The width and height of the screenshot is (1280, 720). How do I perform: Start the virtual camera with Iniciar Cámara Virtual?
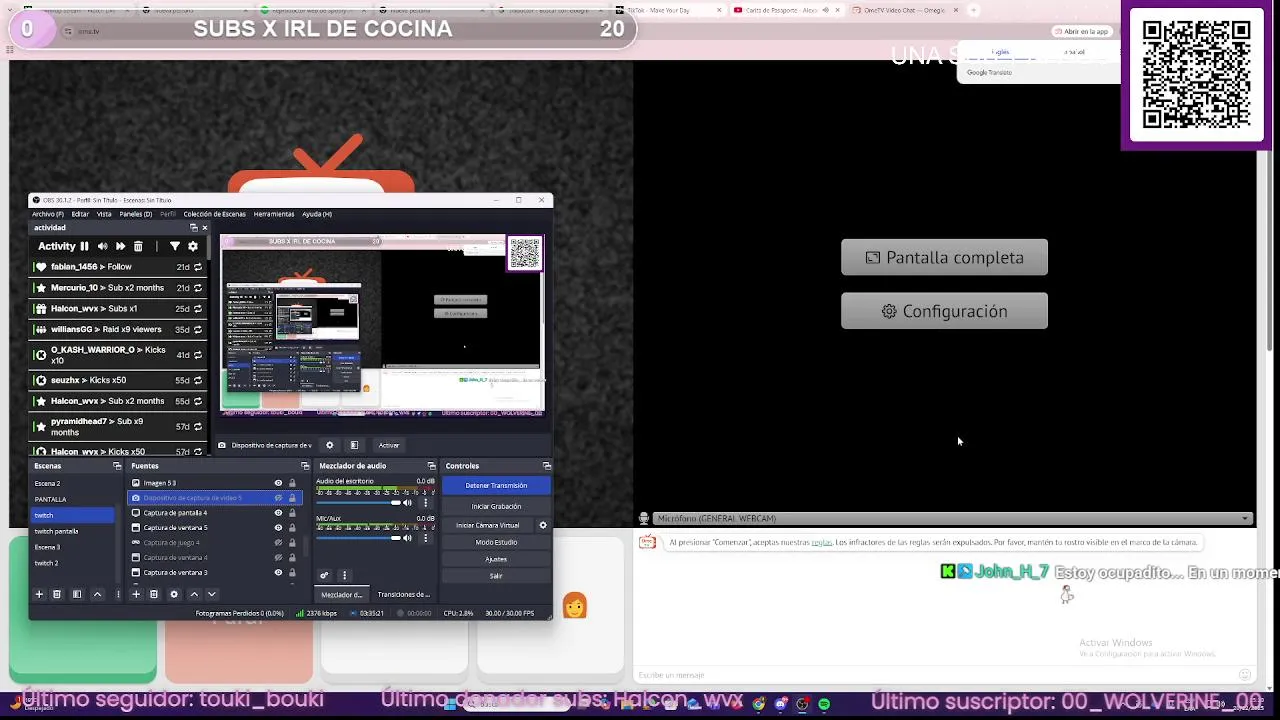[488, 525]
